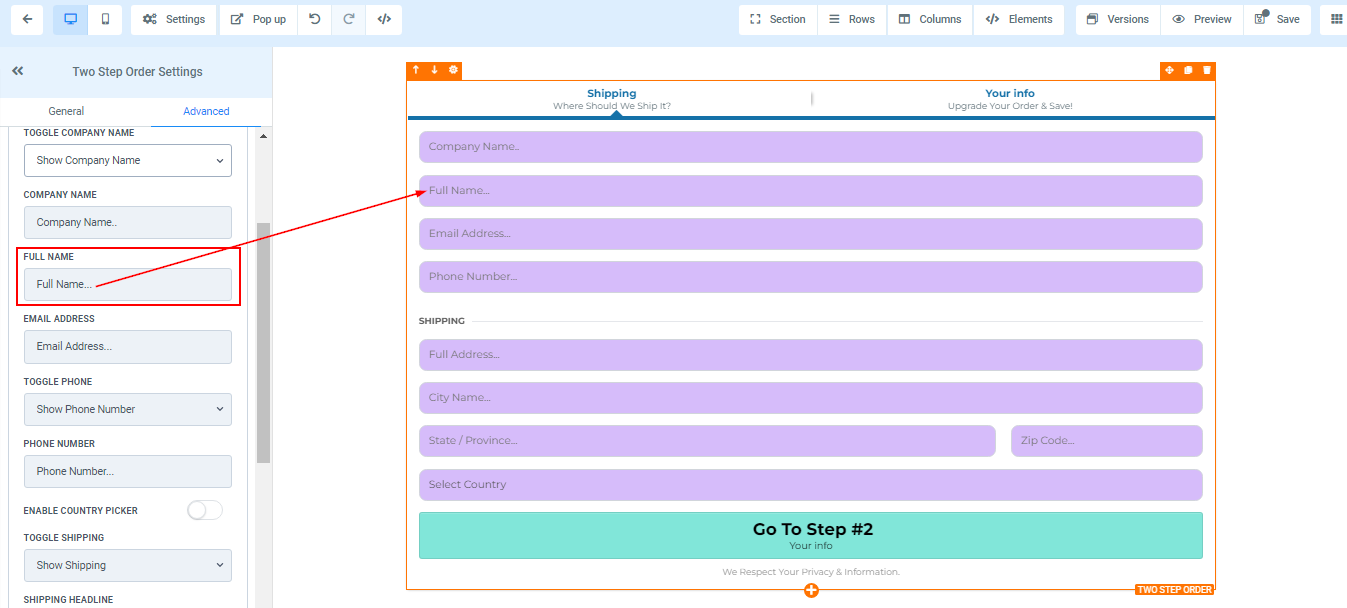Image resolution: width=1347 pixels, height=608 pixels.
Task: Click the settings panel vertical scrollbar
Action: coord(263,342)
